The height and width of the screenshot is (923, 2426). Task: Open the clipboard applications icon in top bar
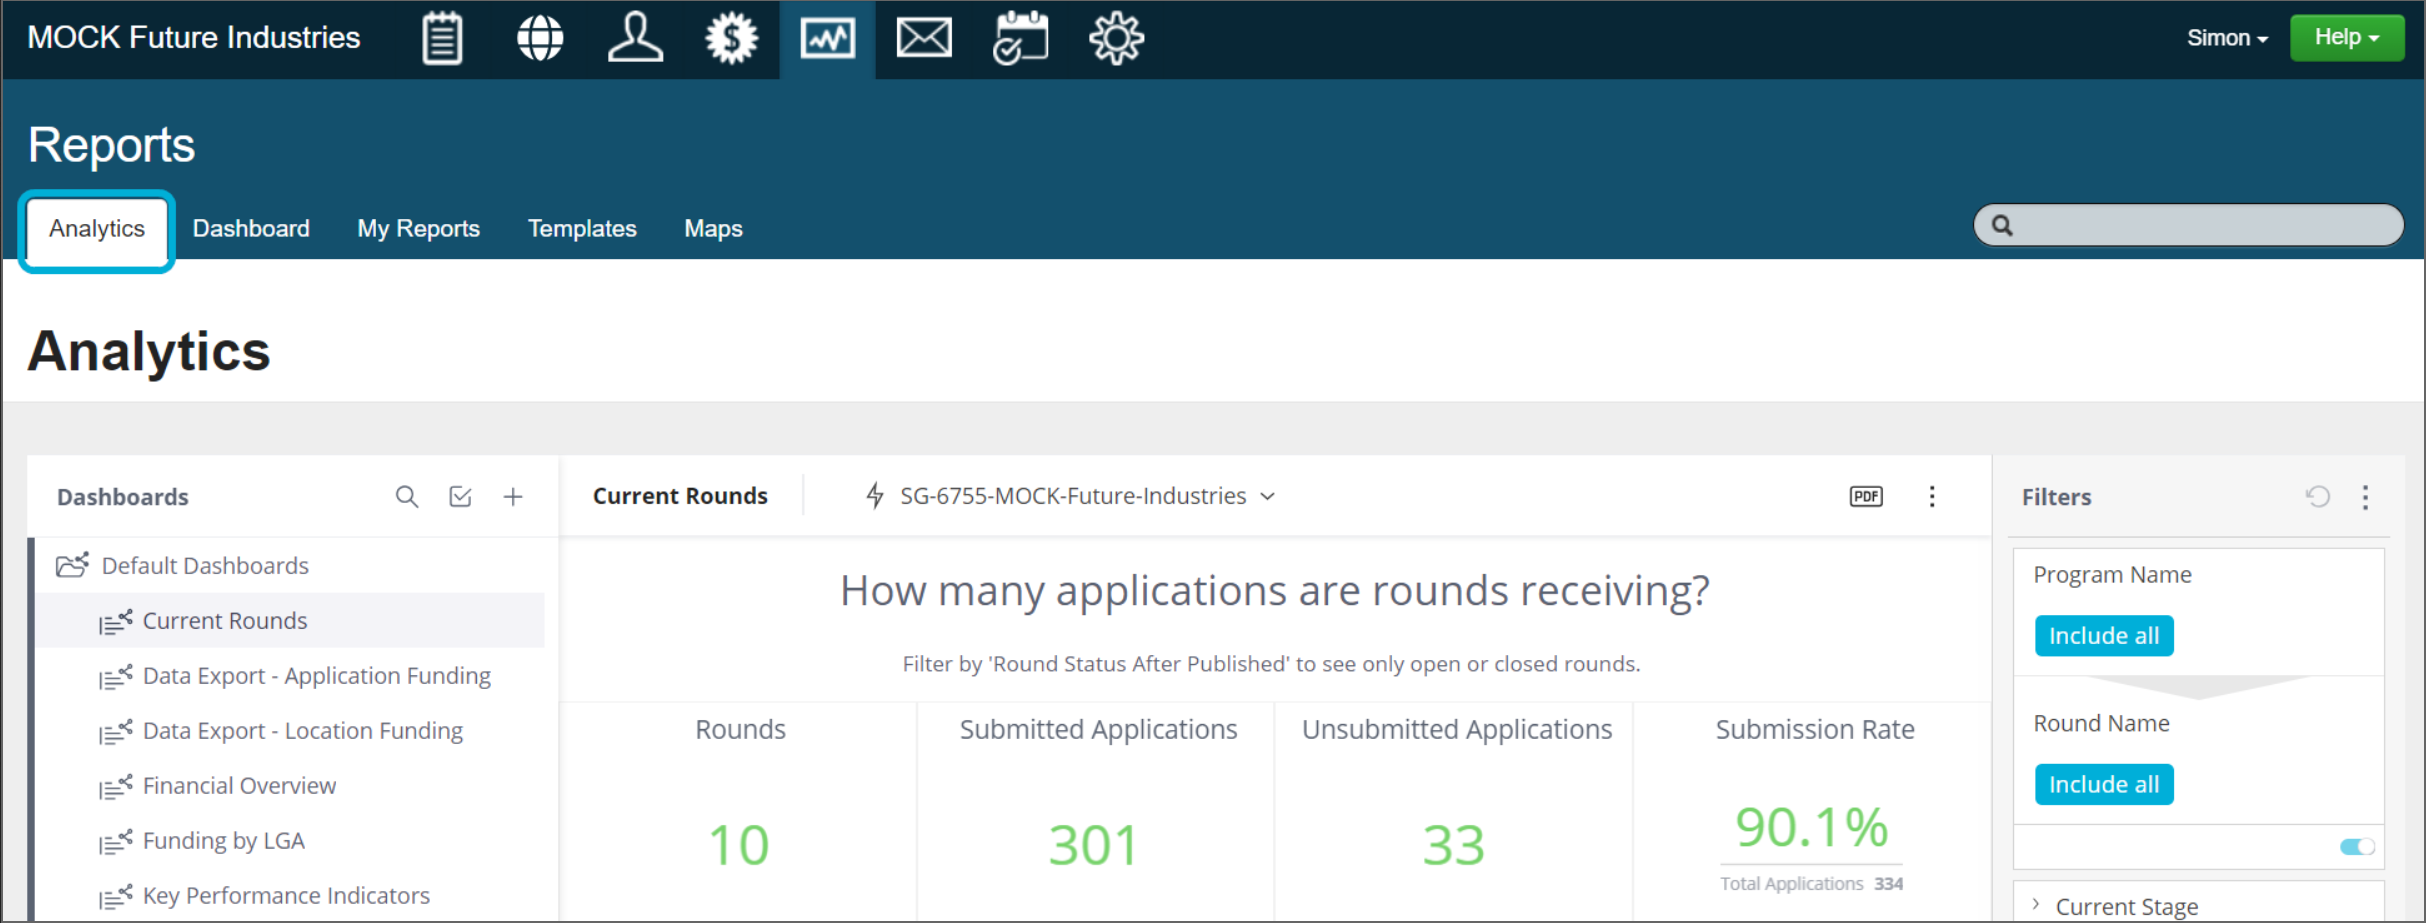point(442,39)
